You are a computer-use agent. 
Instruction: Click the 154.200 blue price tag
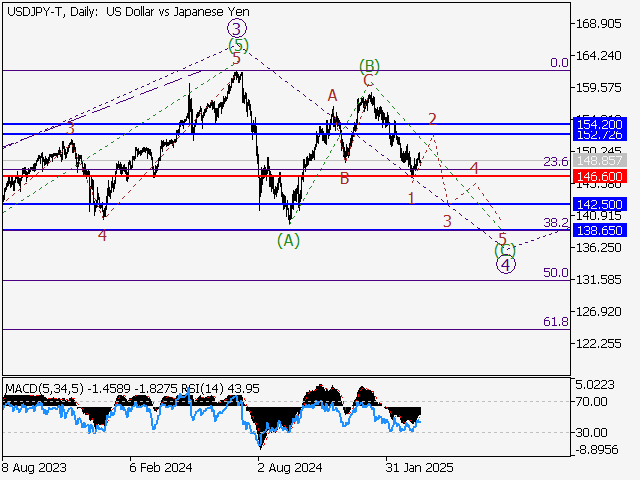(x=601, y=123)
